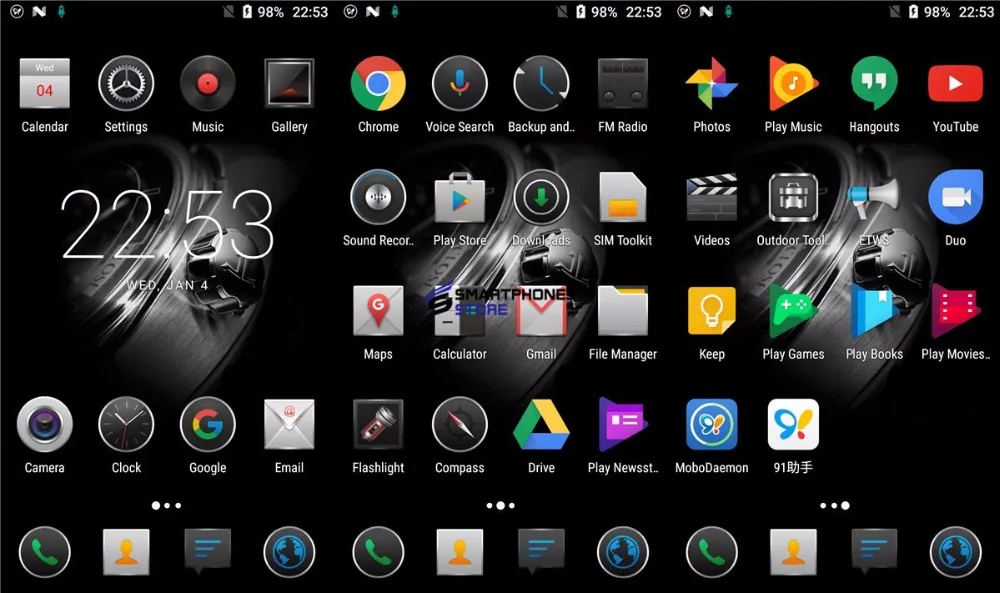Viewport: 1000px width, 593px height.
Task: Start Voice Search
Action: coord(460,84)
